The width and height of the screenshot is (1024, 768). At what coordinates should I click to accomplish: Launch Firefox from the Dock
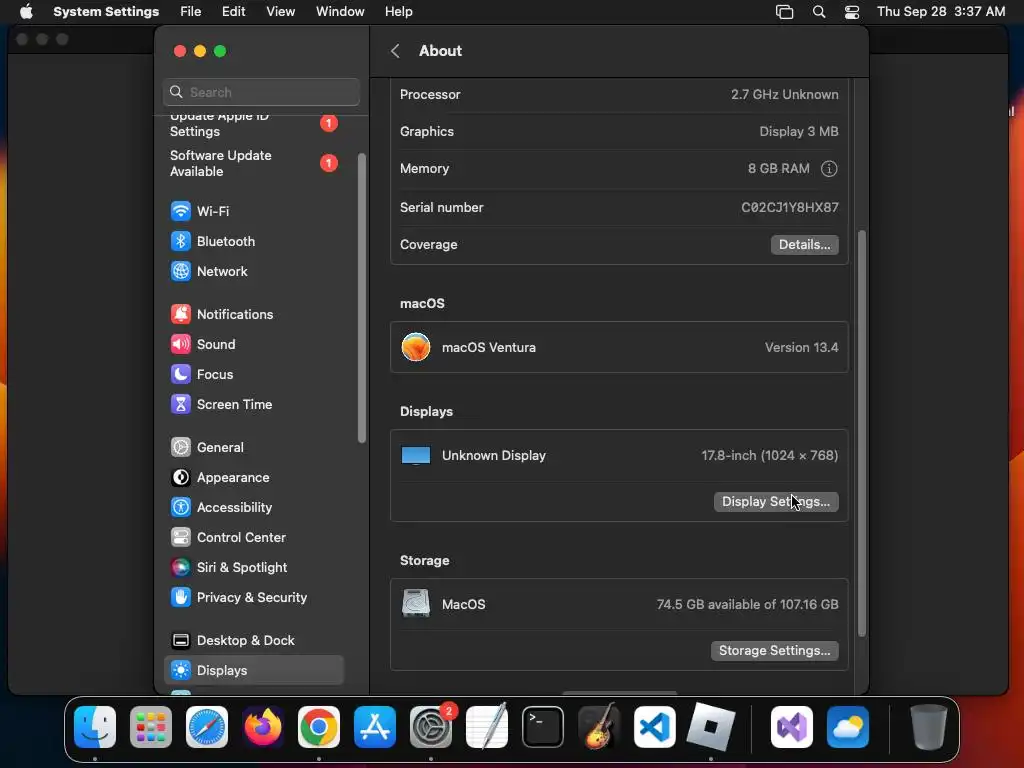pos(263,727)
